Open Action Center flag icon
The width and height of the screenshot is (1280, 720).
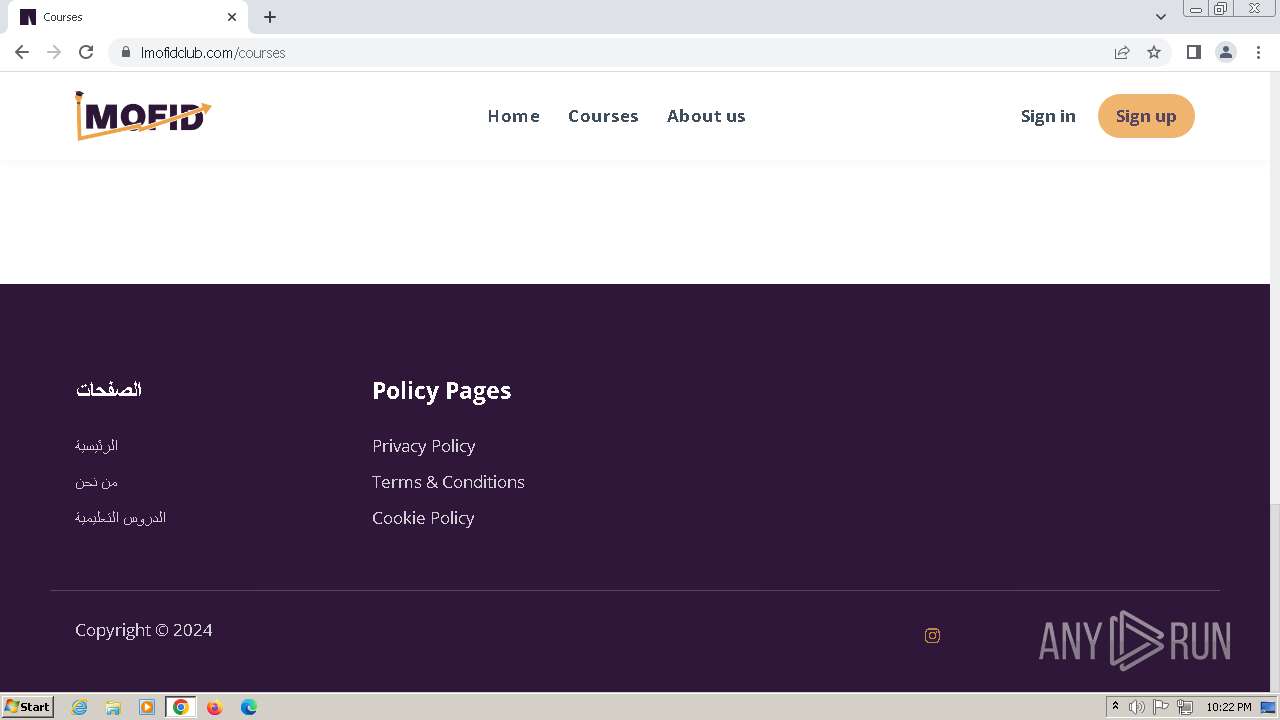tap(1161, 707)
